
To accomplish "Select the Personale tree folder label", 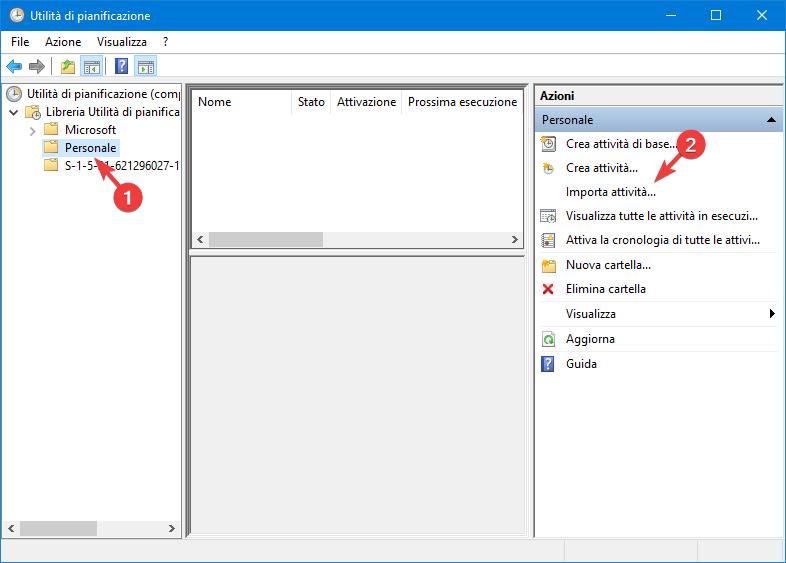I will pyautogui.click(x=90, y=147).
